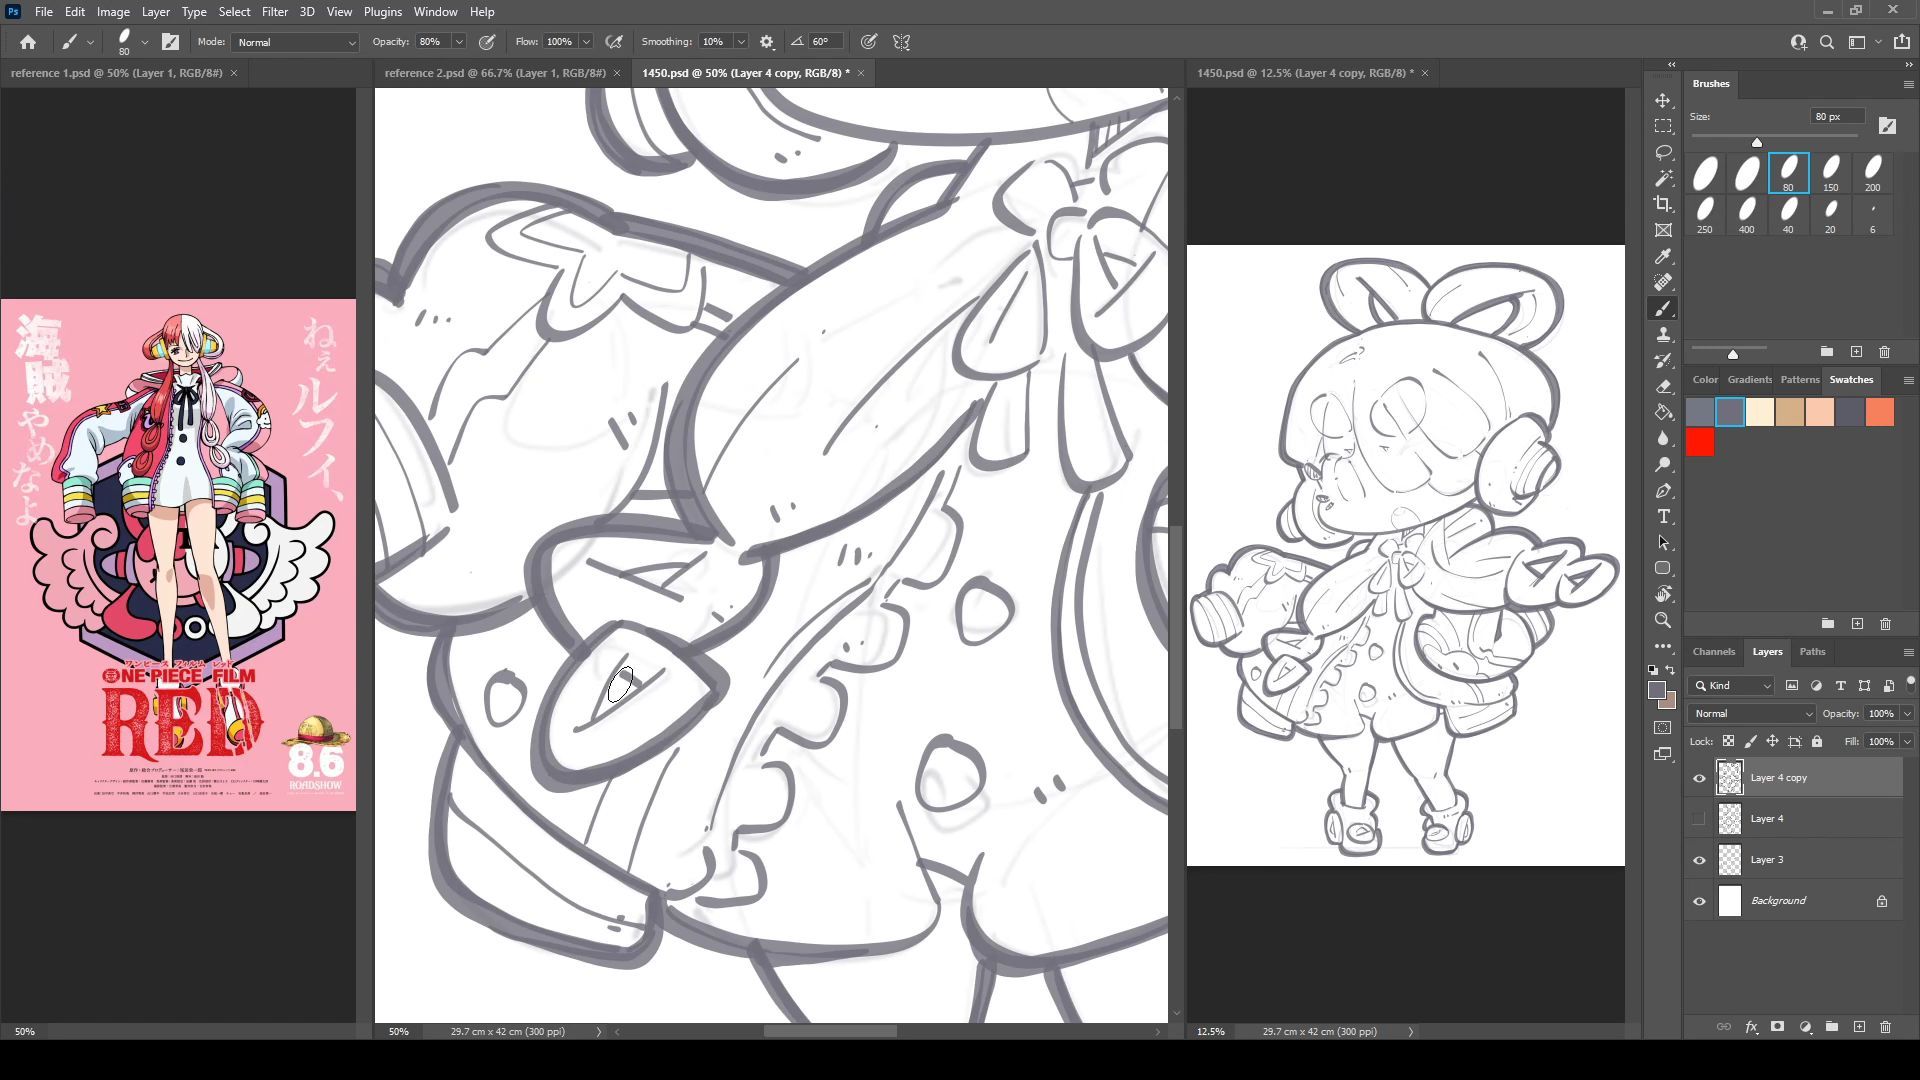Pick the red swatch
Image resolution: width=1920 pixels, height=1080 pixels.
point(1700,442)
